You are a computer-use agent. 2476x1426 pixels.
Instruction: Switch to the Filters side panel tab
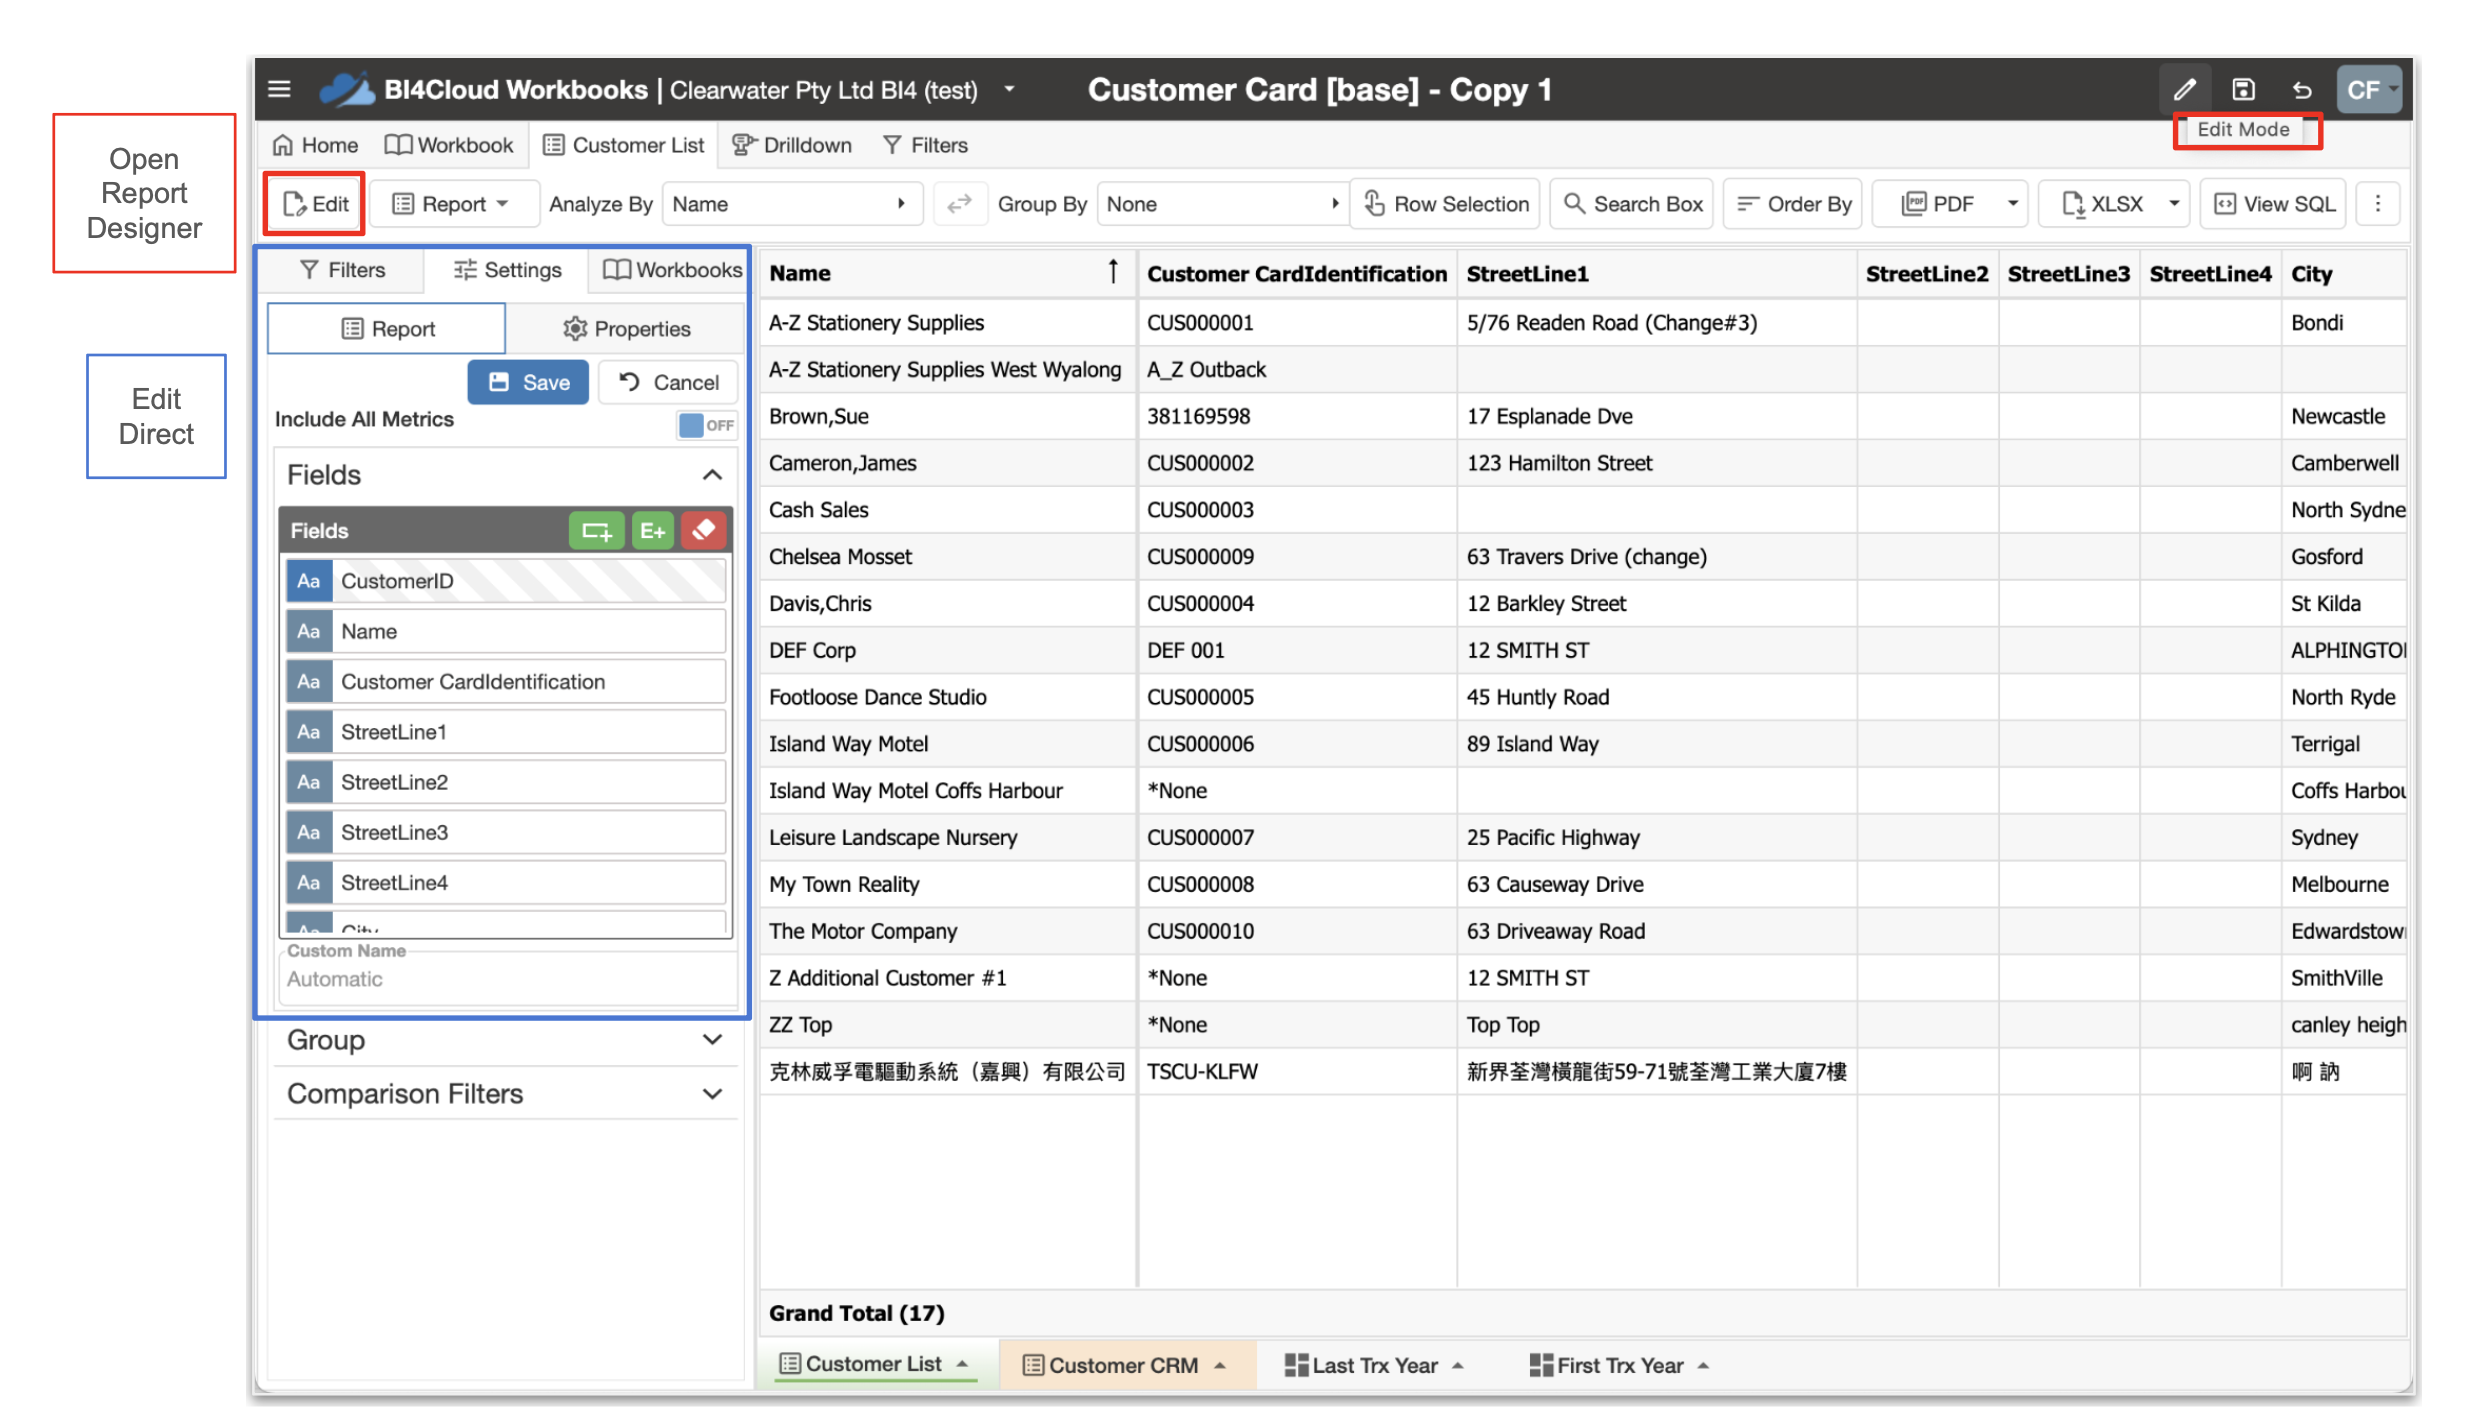(x=343, y=270)
